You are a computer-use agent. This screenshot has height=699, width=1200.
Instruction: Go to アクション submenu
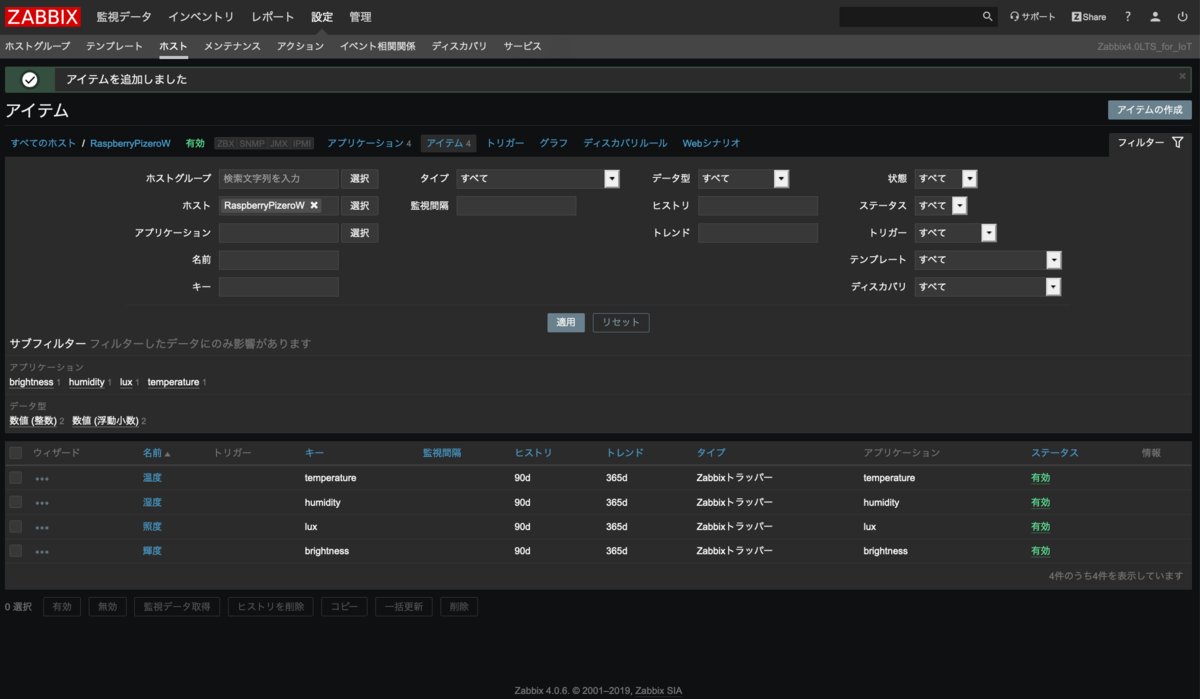[x=300, y=47]
